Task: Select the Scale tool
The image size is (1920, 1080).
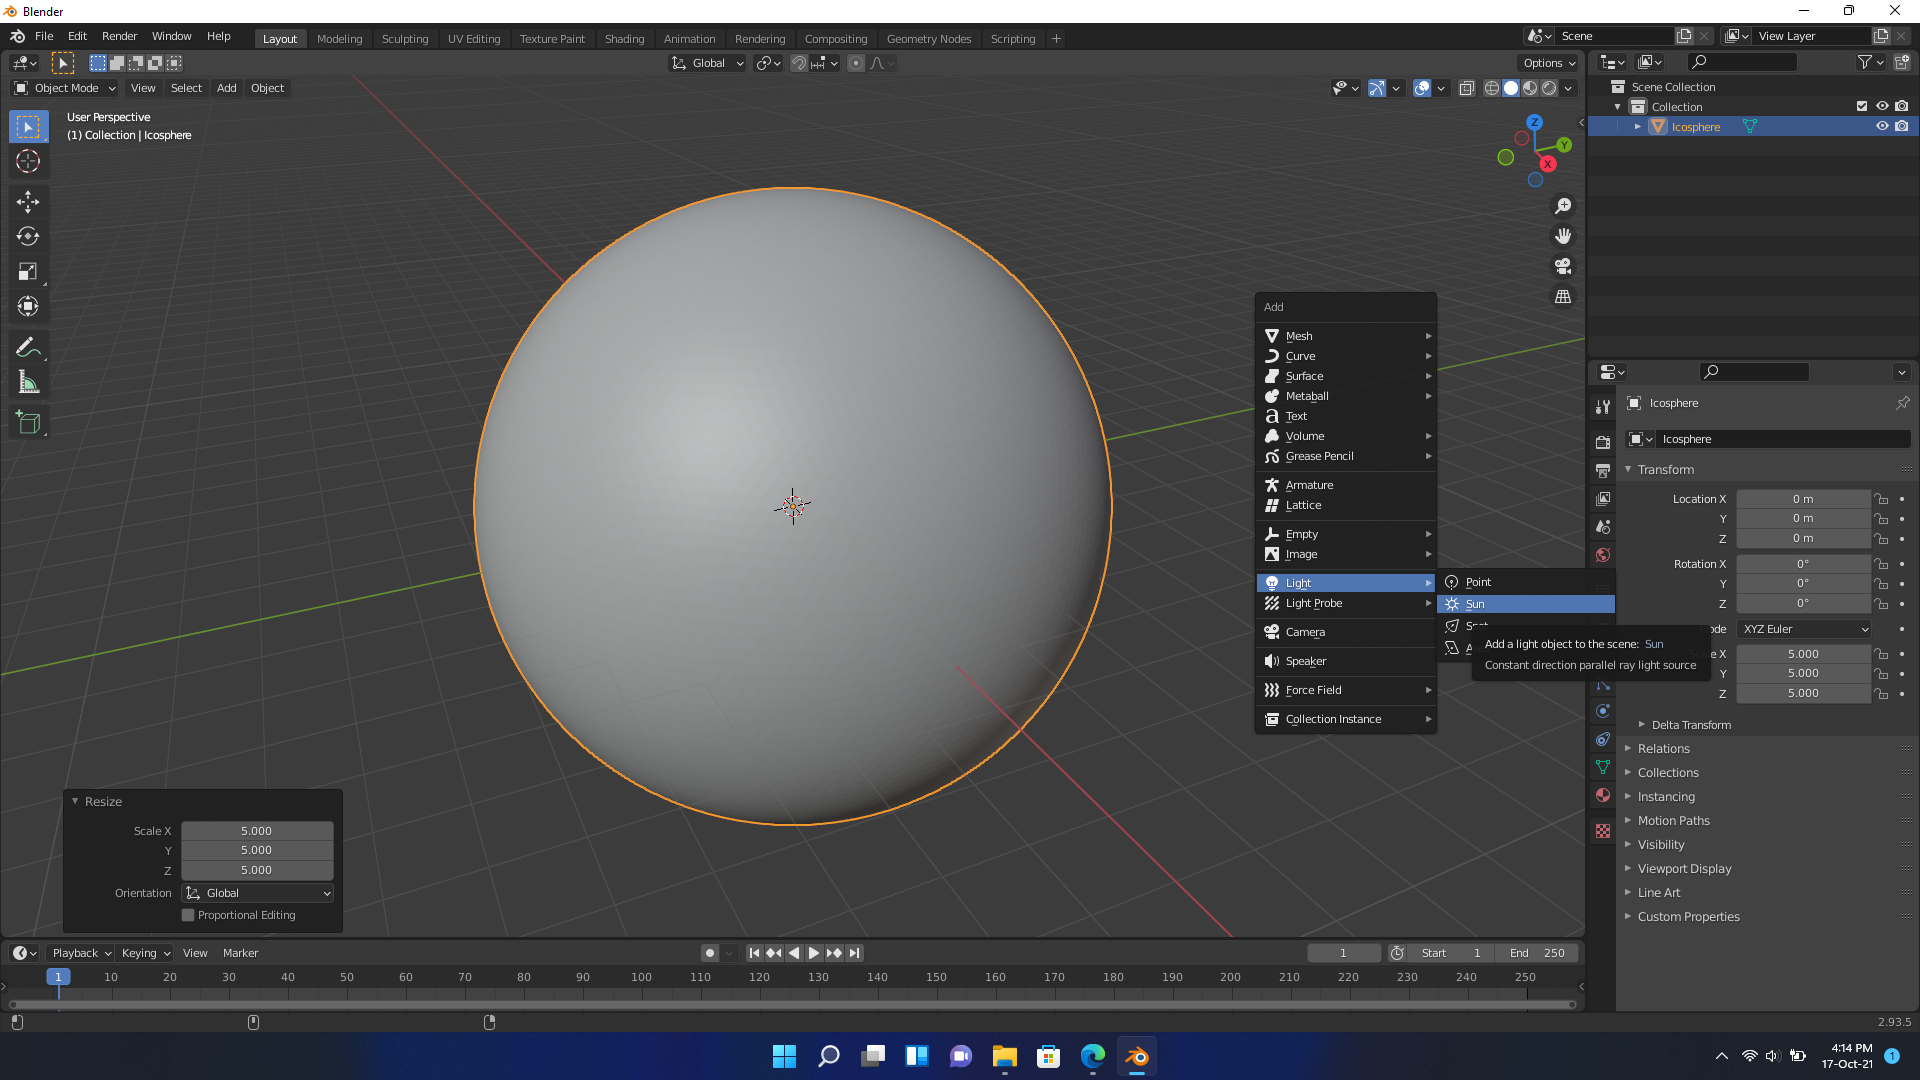Action: (x=28, y=272)
